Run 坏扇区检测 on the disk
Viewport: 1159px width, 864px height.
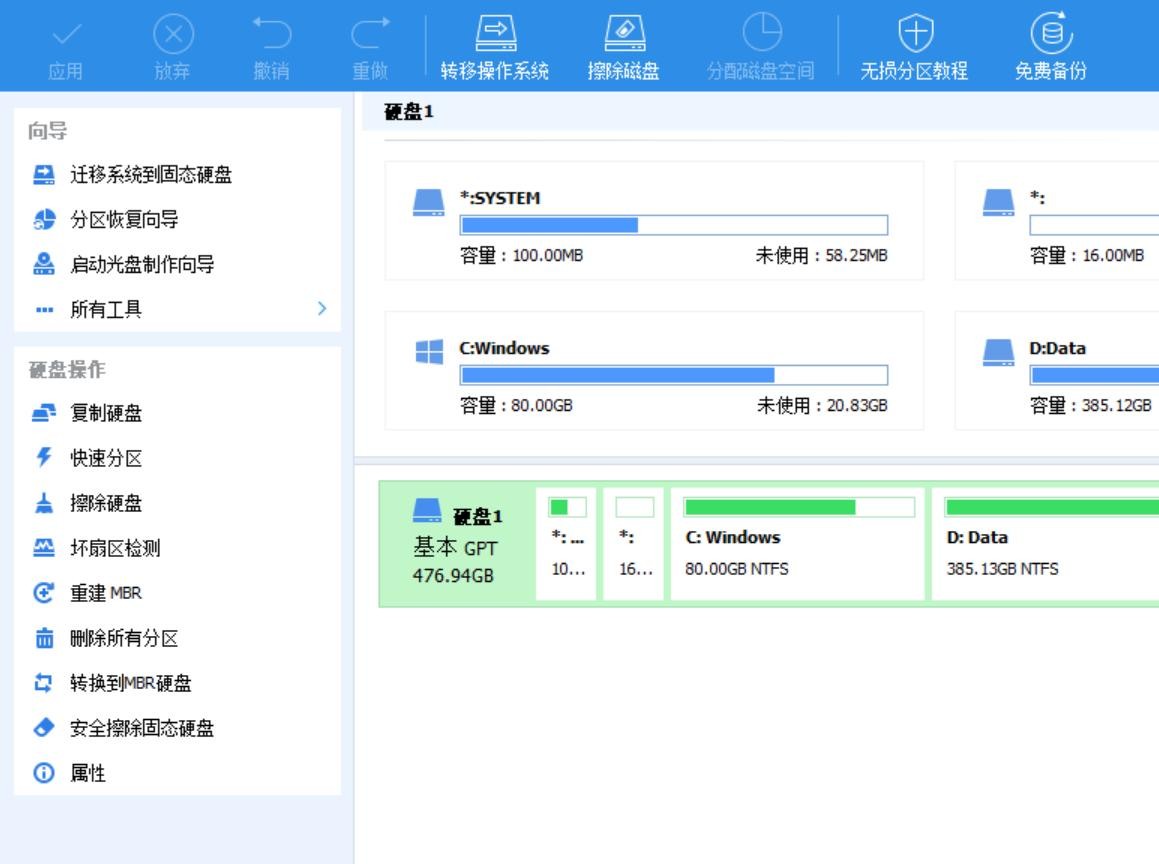tap(115, 548)
